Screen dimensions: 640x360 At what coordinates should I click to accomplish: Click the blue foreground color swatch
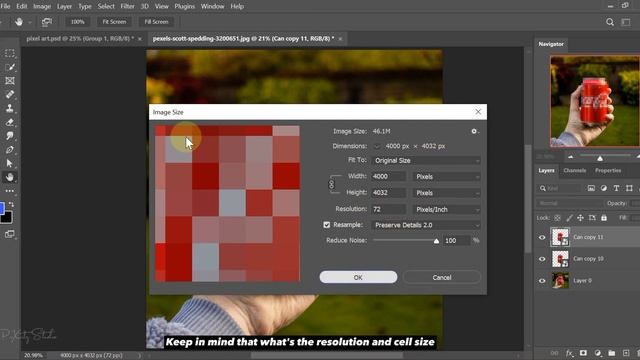pyautogui.click(x=2, y=208)
